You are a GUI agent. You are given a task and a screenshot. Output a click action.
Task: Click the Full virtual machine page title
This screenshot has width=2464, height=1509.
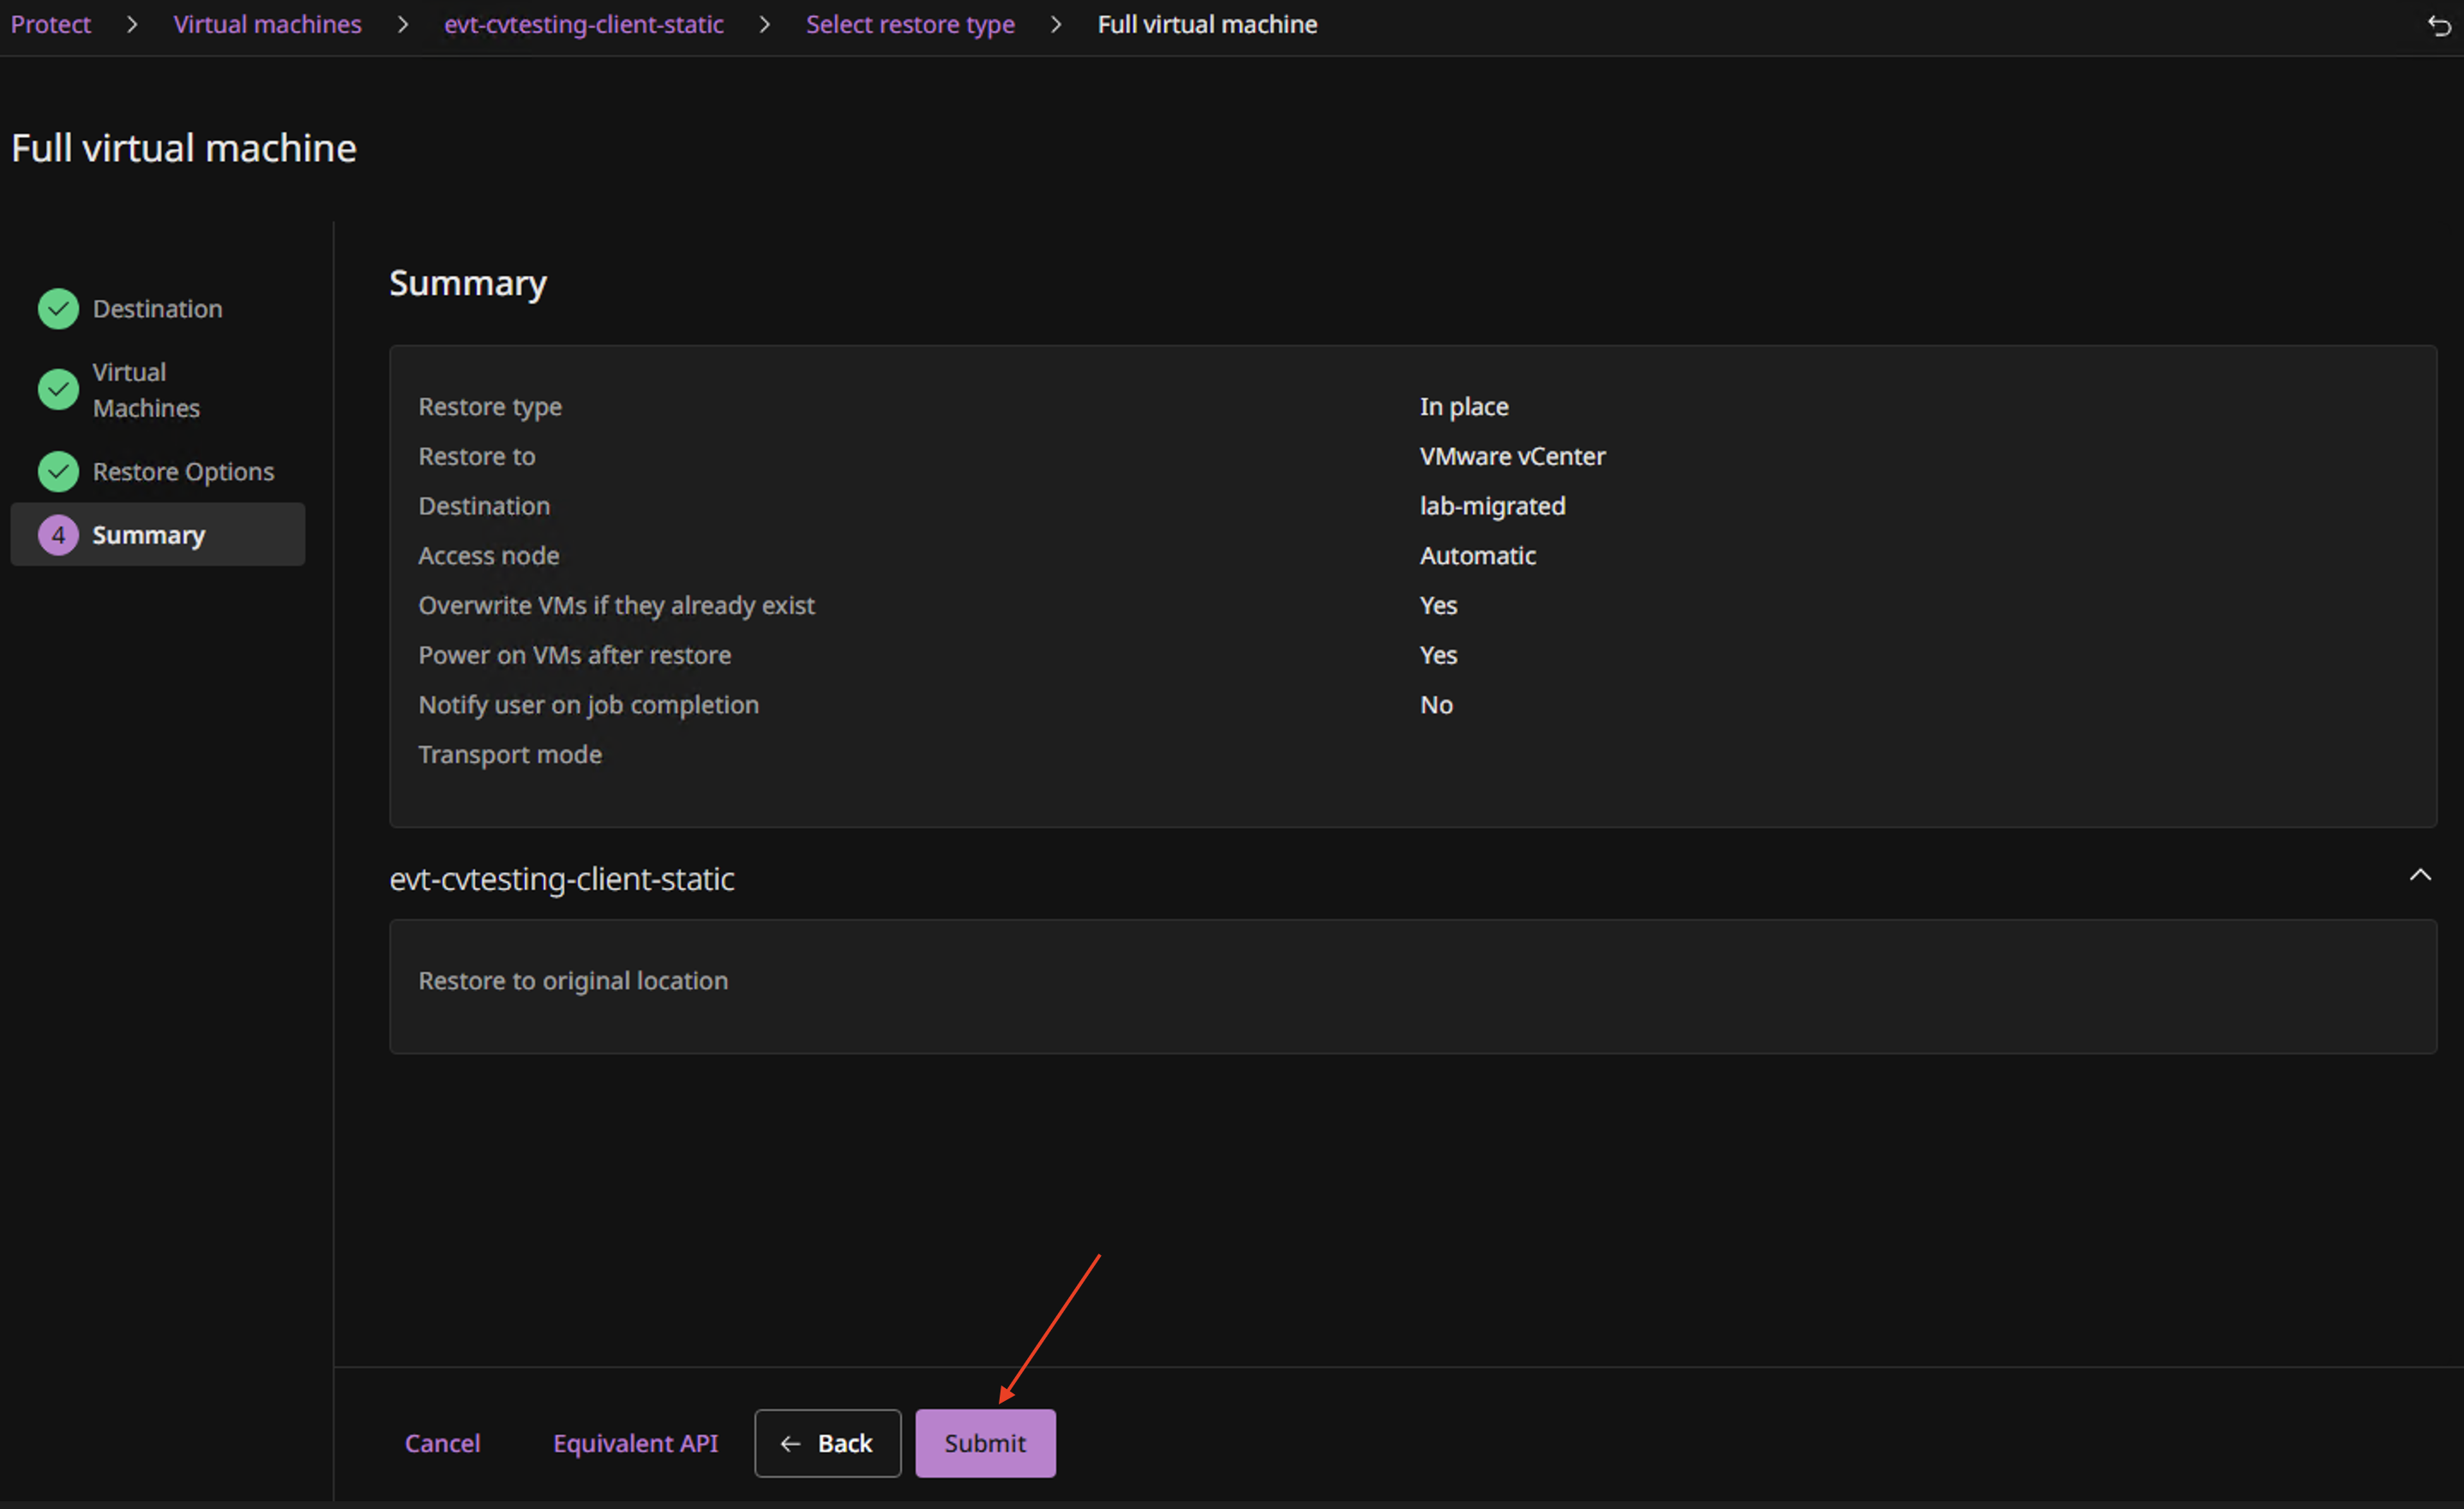(x=184, y=148)
